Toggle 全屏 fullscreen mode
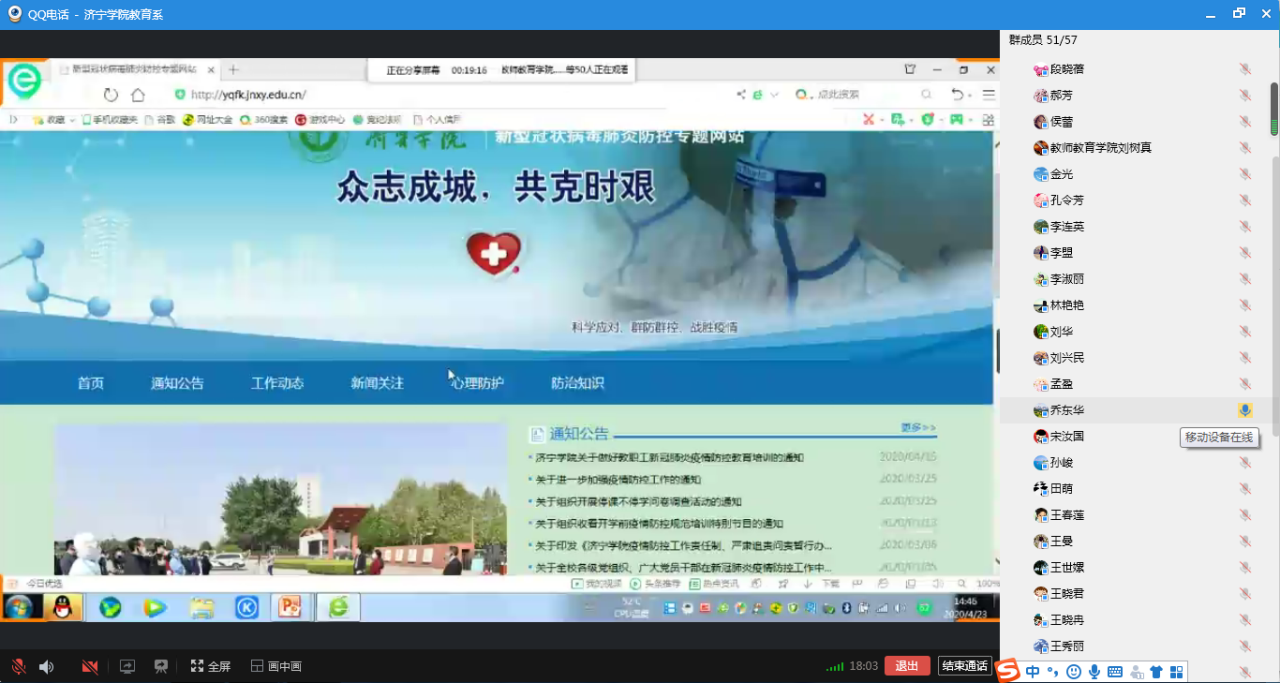1280x683 pixels. point(210,666)
